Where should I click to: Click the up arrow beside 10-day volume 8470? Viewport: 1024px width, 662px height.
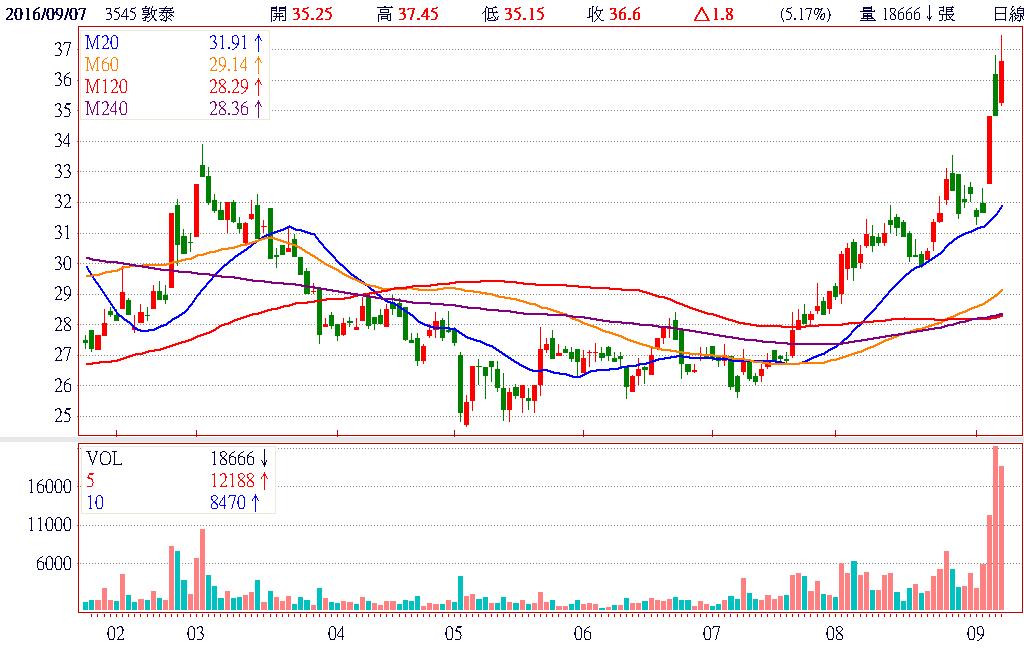pos(256,503)
